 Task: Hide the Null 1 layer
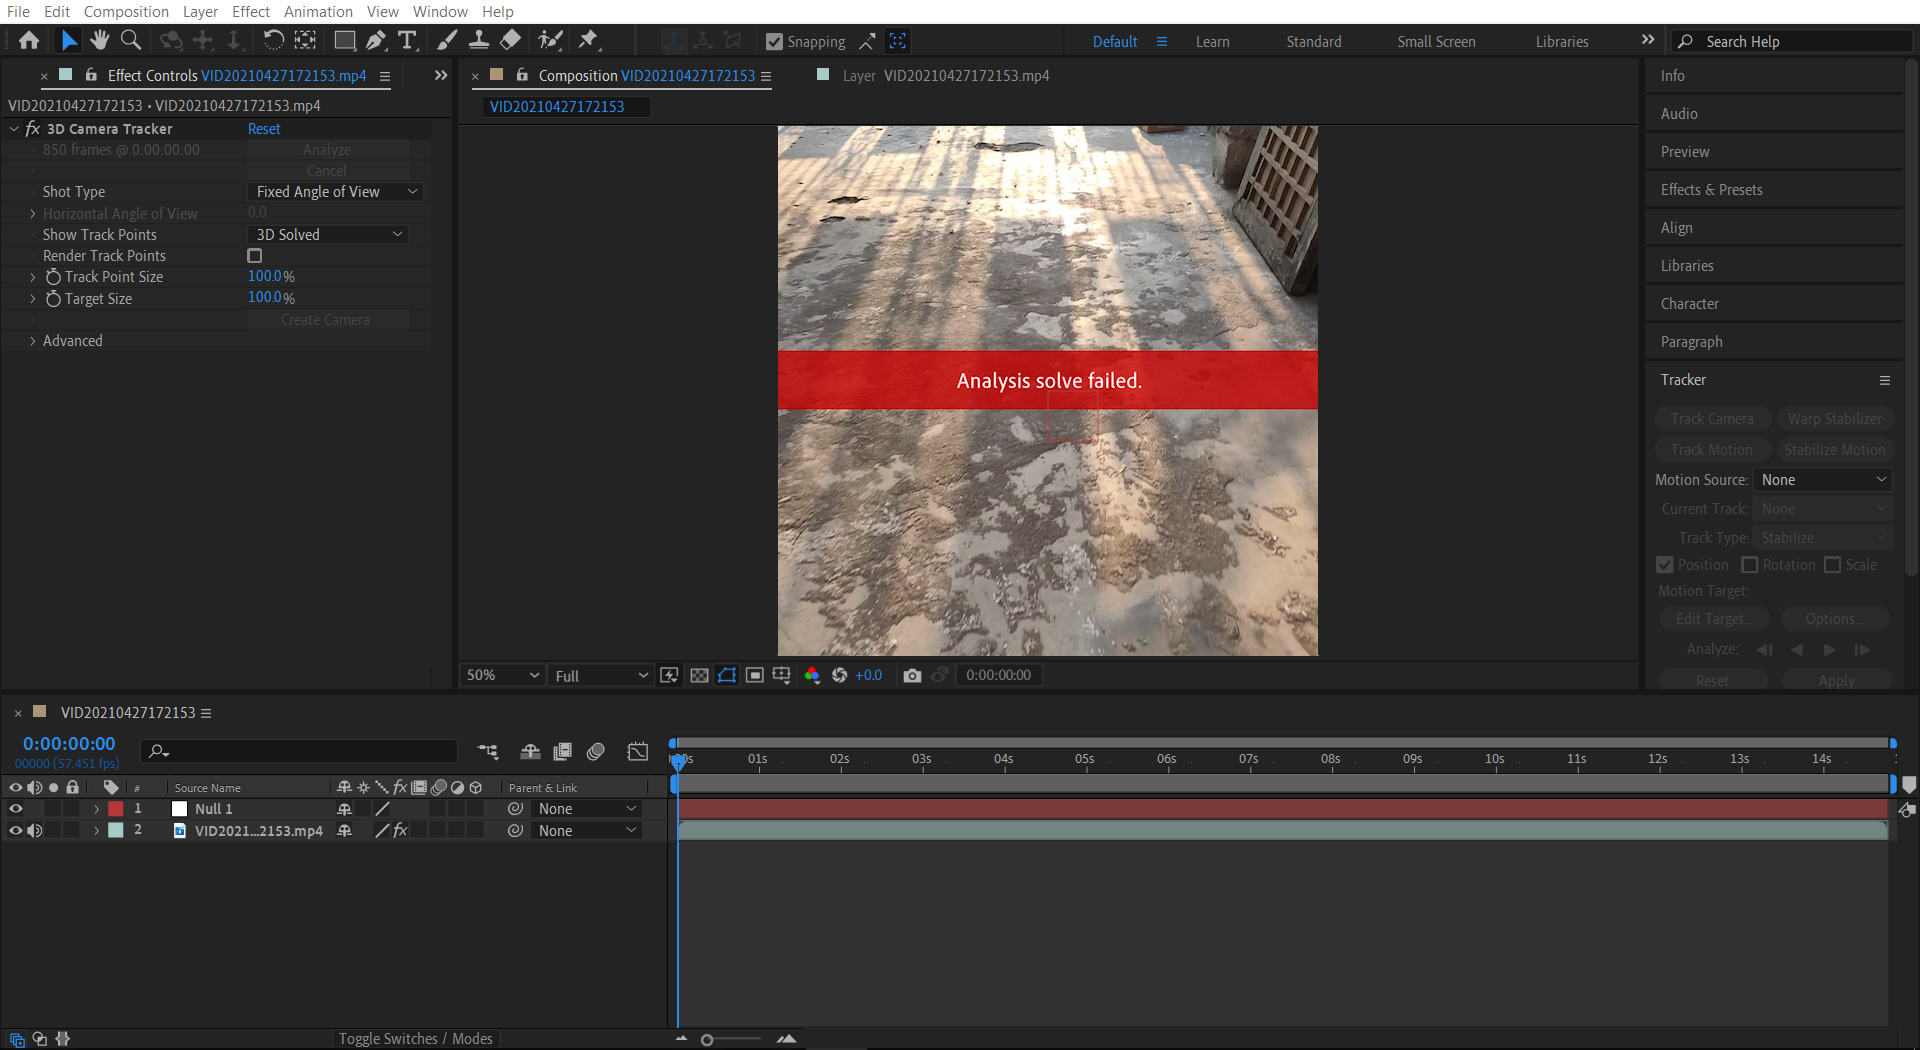click(15, 808)
